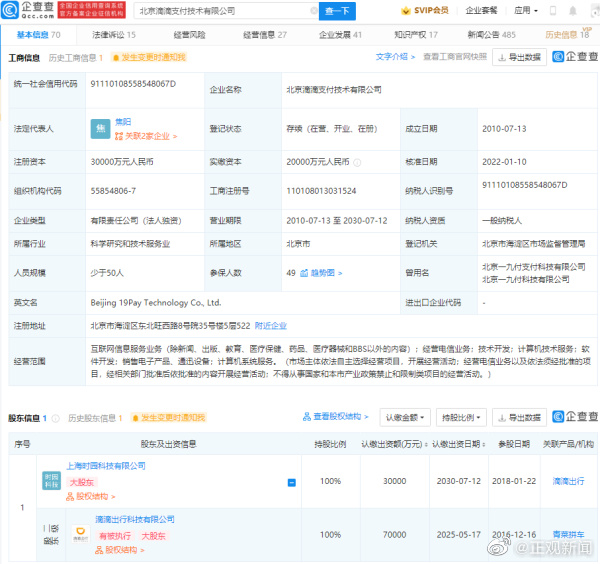Open the 认缴金额 filter dropdown
This screenshot has width=600, height=564.
pos(405,417)
